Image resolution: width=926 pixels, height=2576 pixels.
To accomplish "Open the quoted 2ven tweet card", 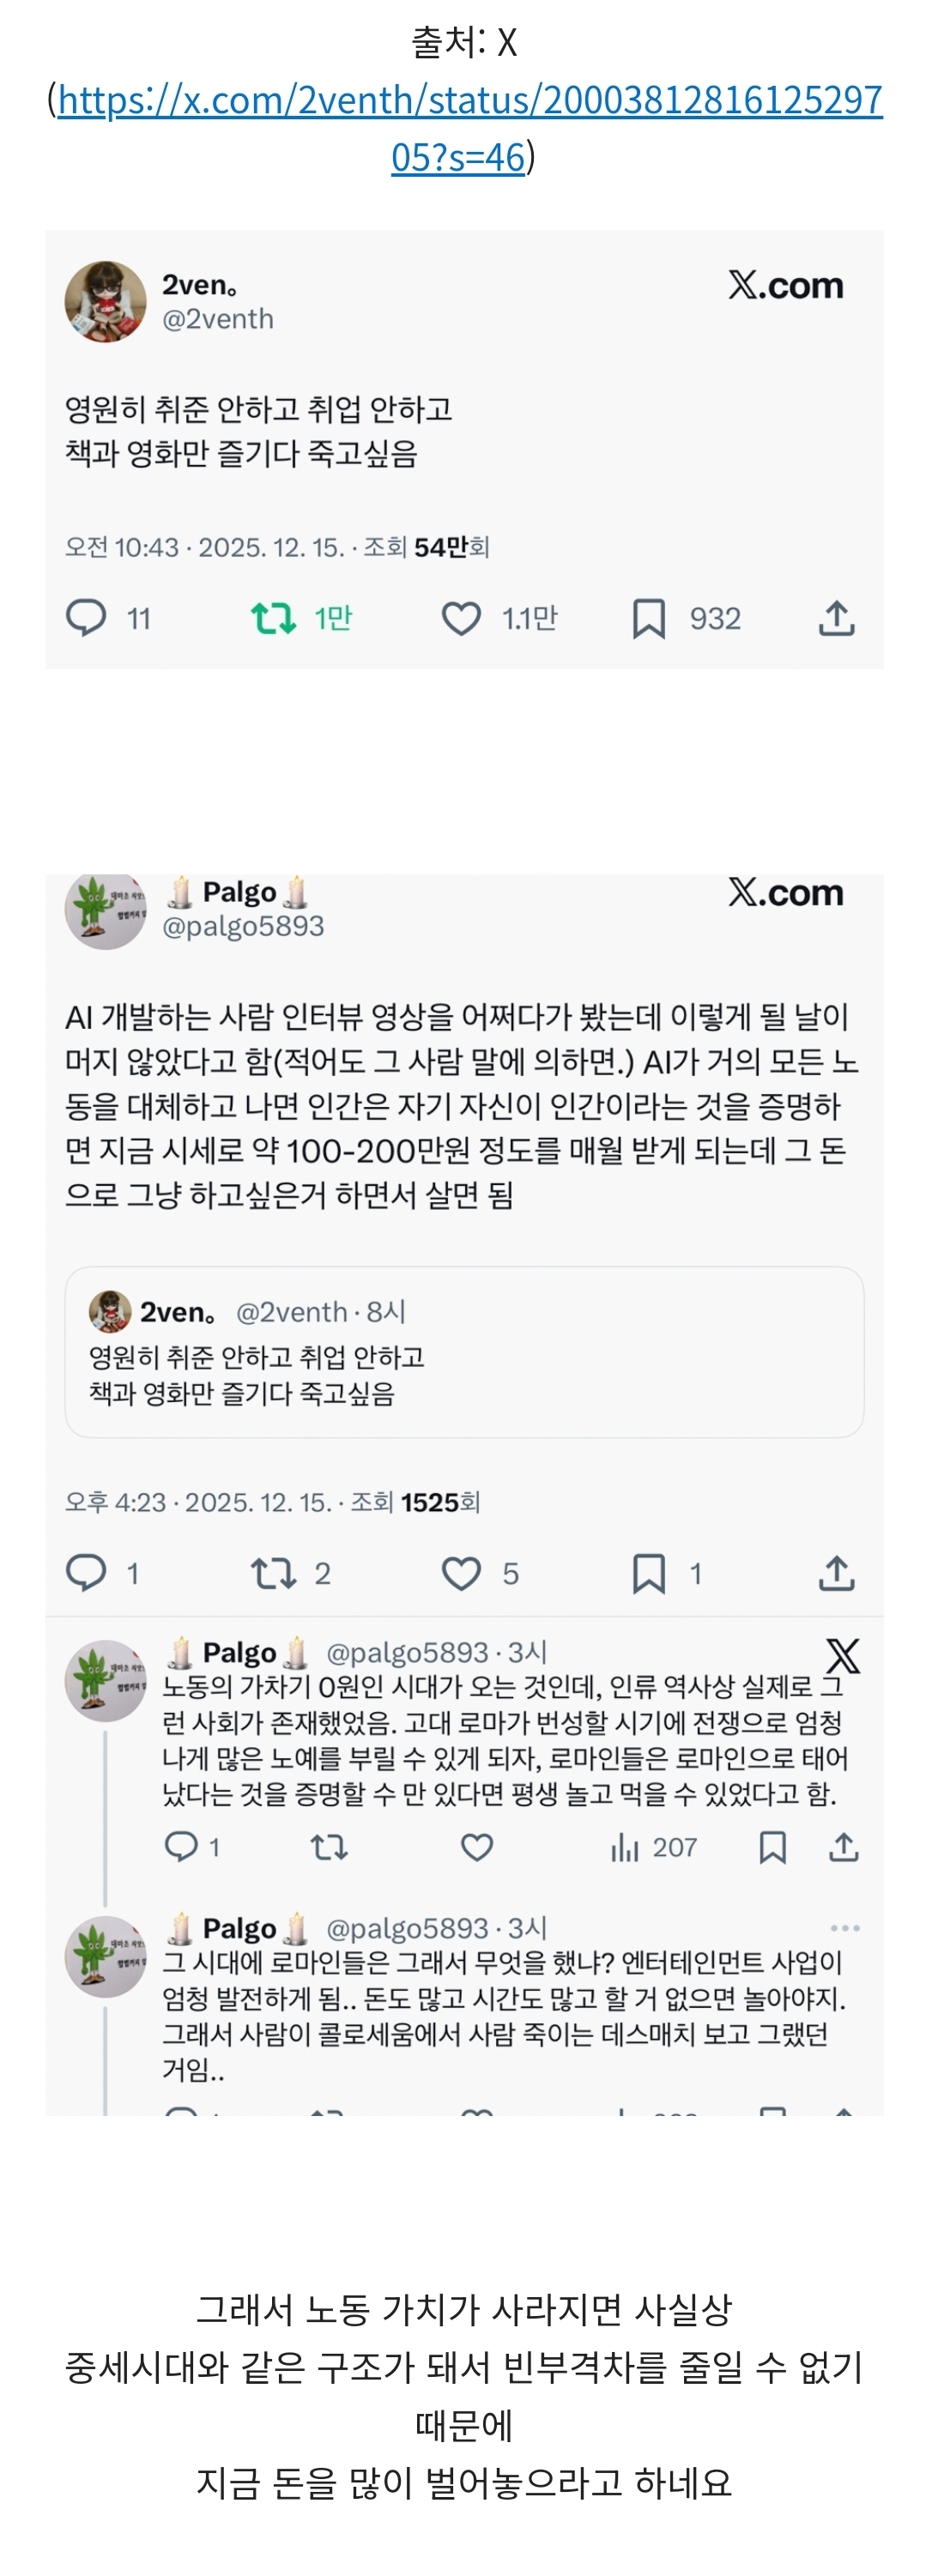I will tap(464, 1352).
